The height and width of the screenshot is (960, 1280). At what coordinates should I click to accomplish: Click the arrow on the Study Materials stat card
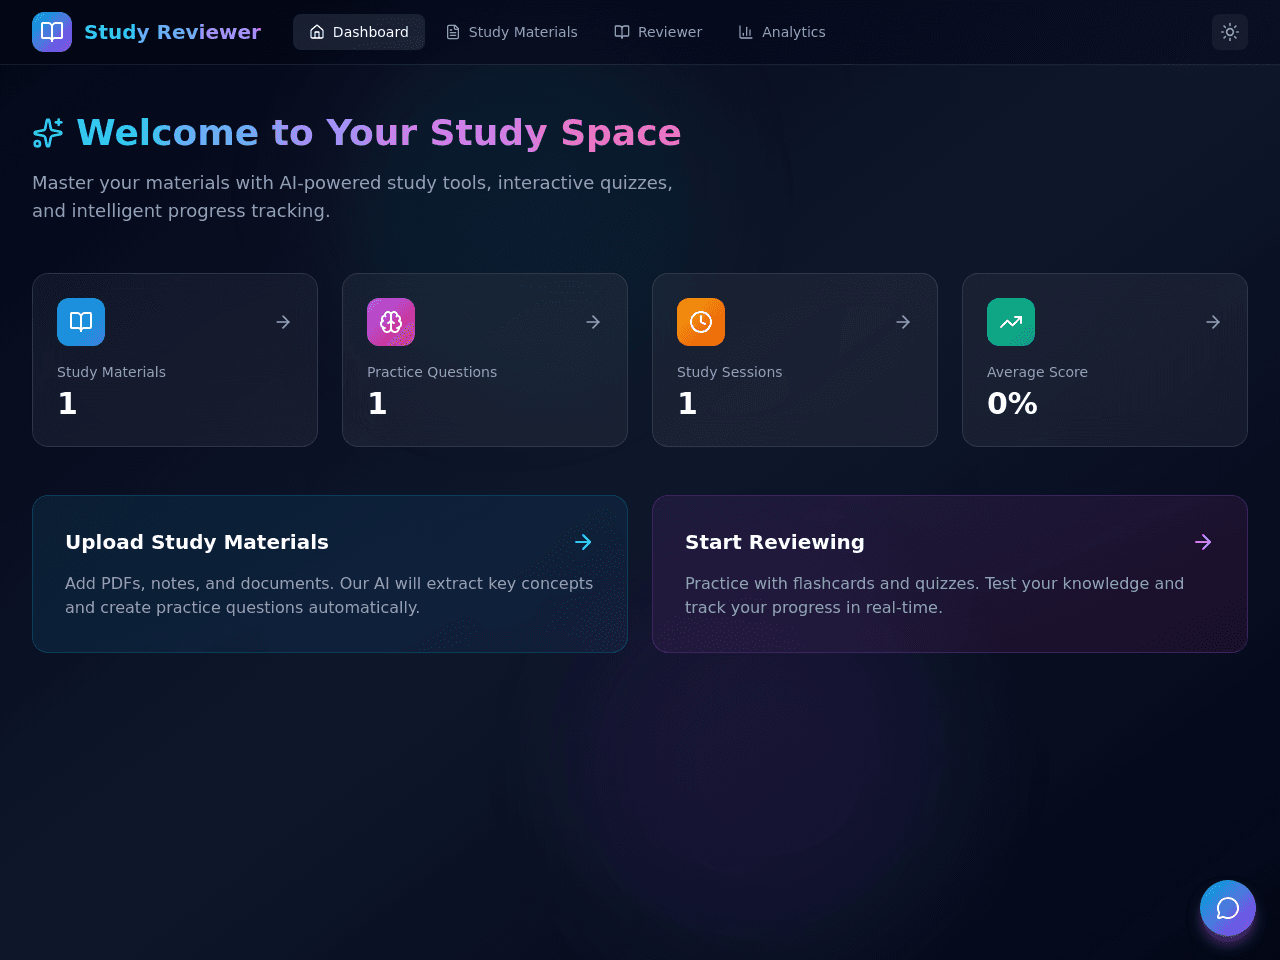(283, 322)
